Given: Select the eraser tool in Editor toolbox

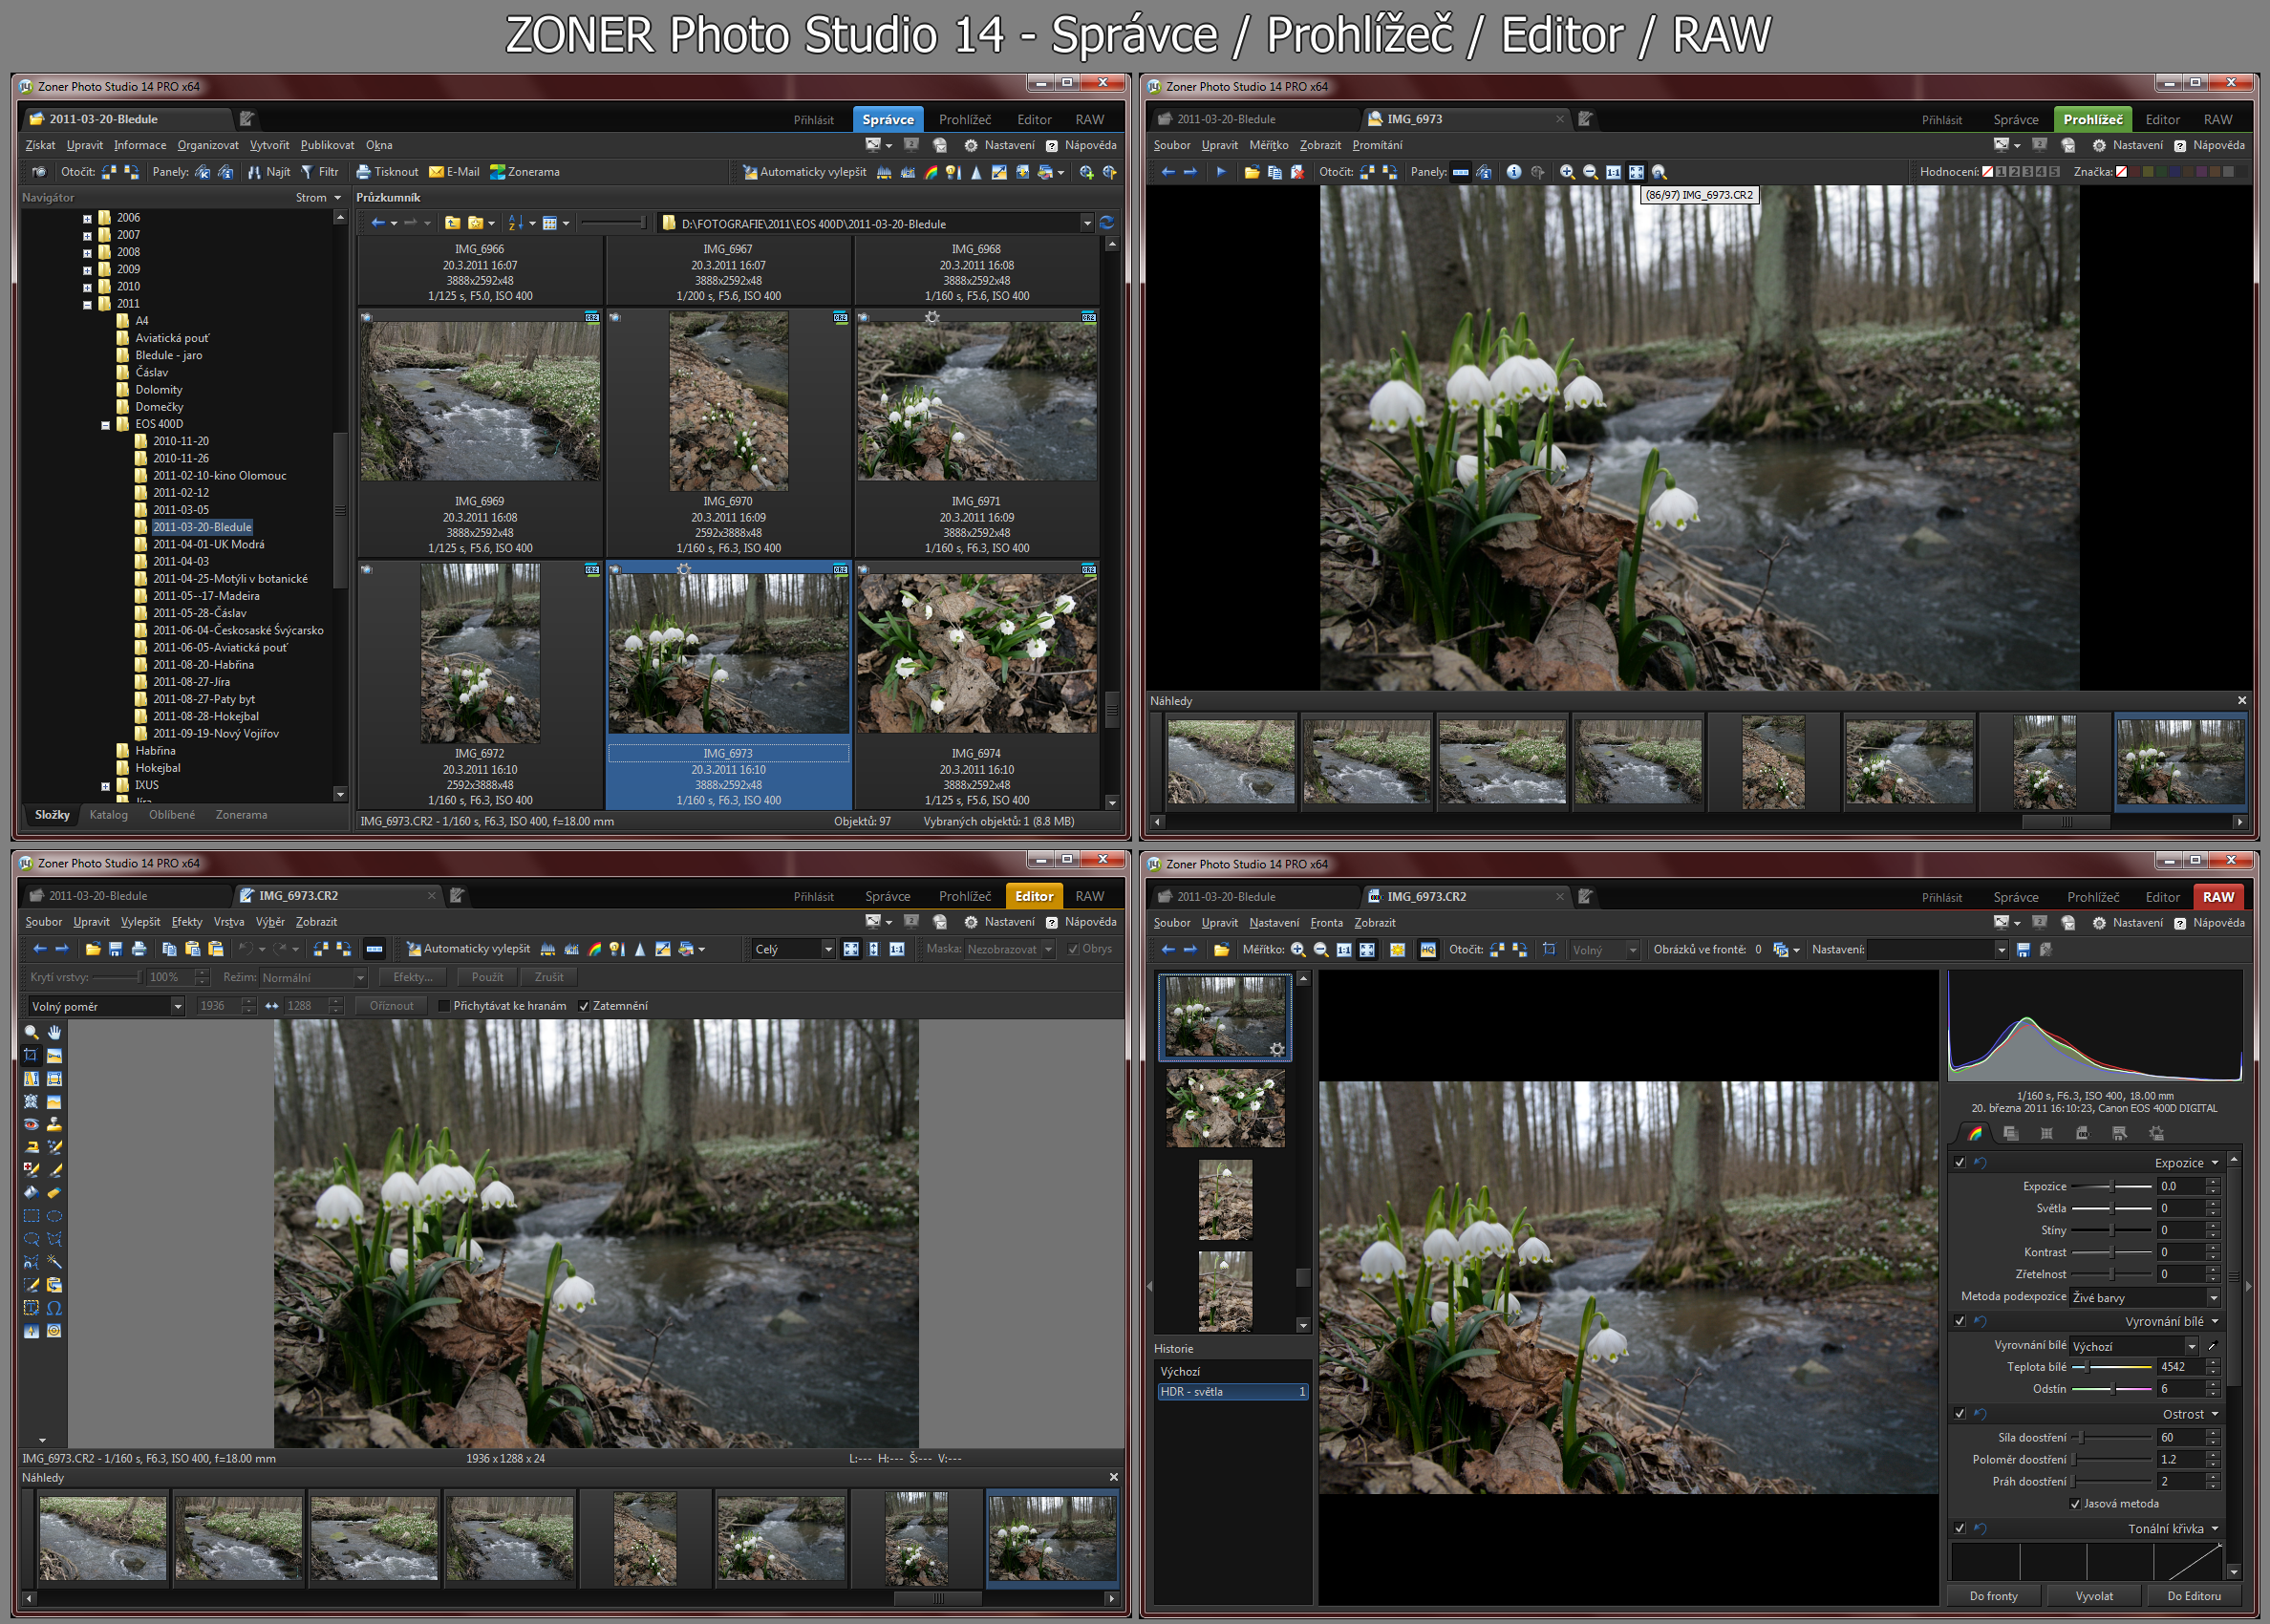Looking at the screenshot, I should point(54,1192).
